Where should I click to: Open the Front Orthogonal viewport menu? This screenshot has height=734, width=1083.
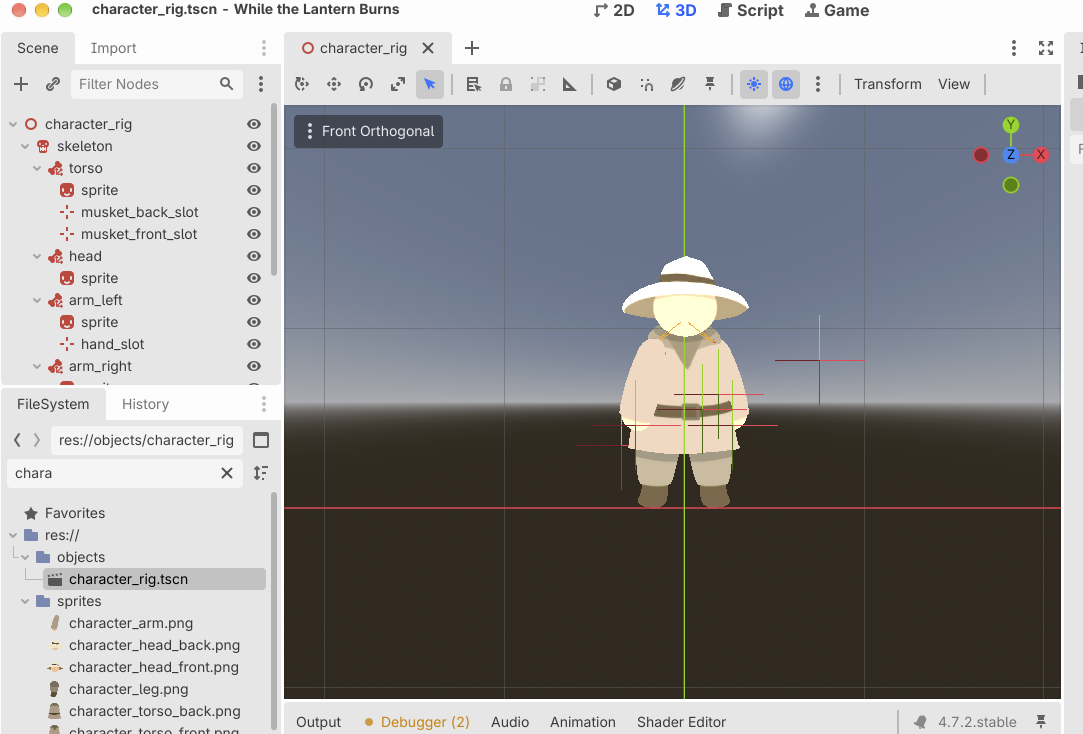coord(369,131)
